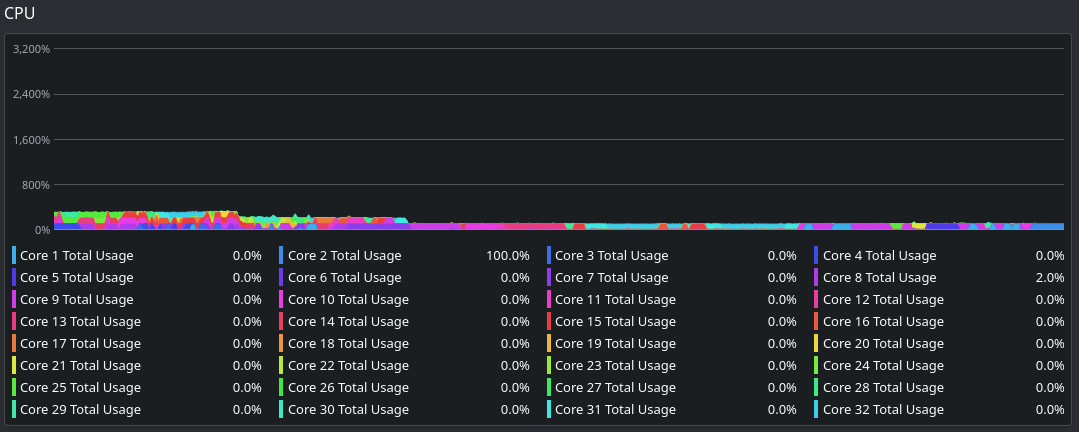Select the Core 17 Total Usage label
The height and width of the screenshot is (432, 1079).
[x=81, y=343]
